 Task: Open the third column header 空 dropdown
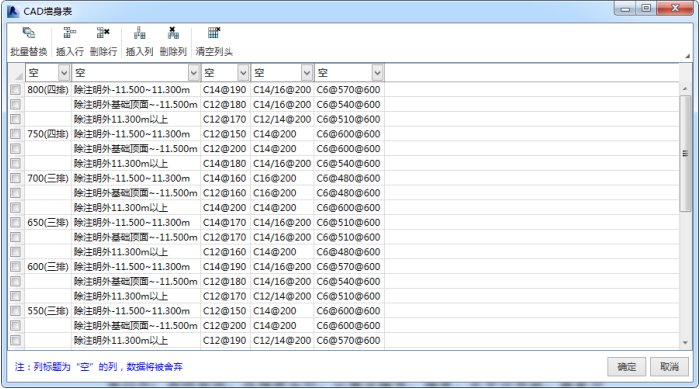click(243, 73)
